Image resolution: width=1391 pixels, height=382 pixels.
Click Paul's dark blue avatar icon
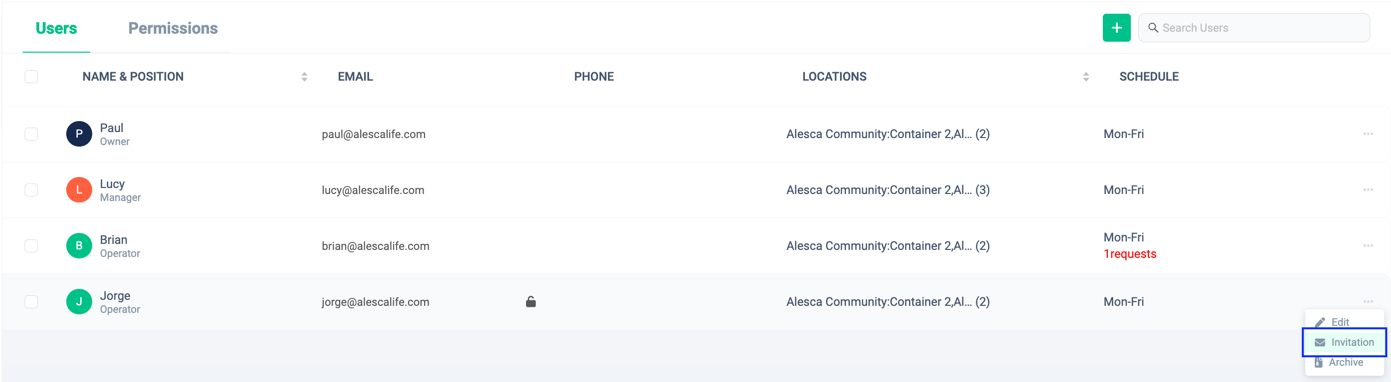(x=79, y=134)
